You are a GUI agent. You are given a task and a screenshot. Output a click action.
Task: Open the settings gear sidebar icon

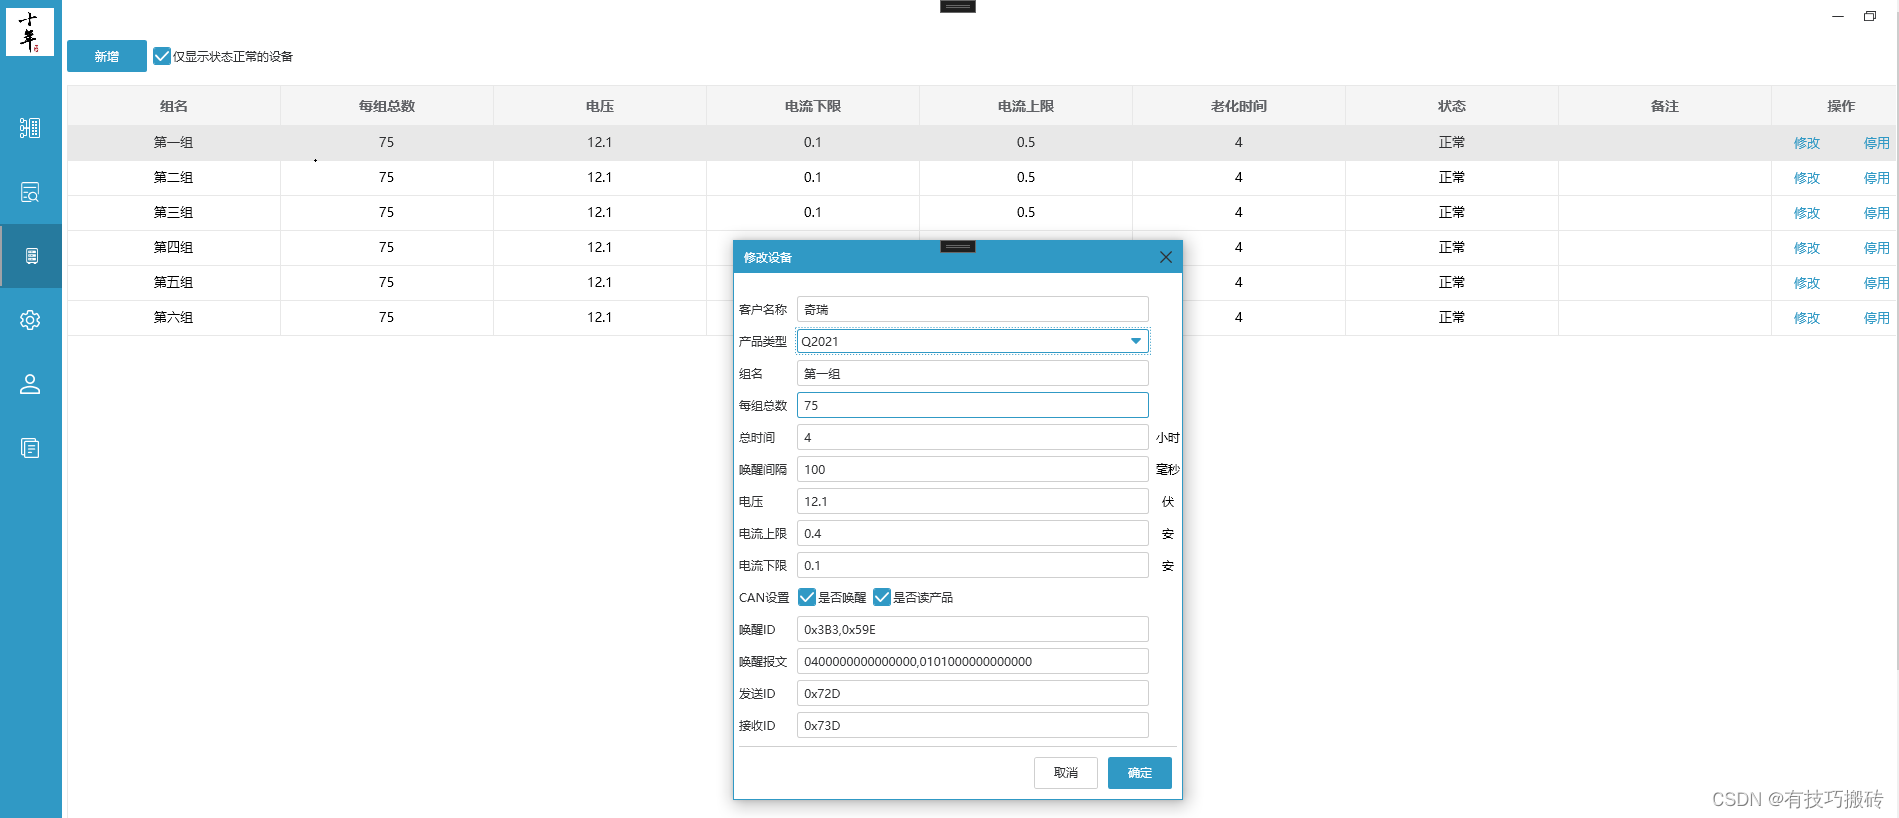[30, 320]
